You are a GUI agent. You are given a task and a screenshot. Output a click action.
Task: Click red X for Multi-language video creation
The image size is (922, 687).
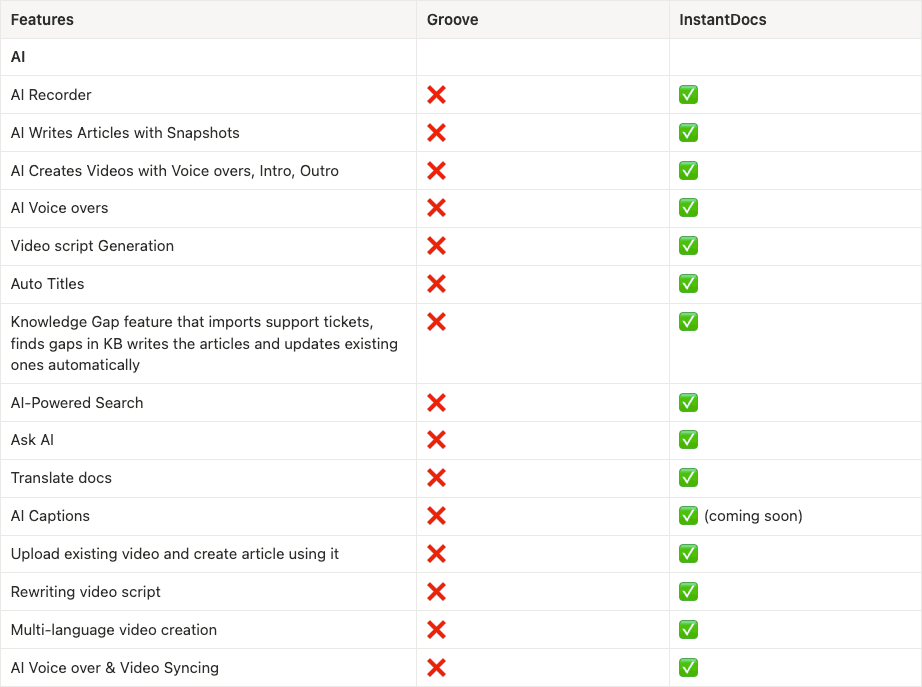tap(436, 630)
